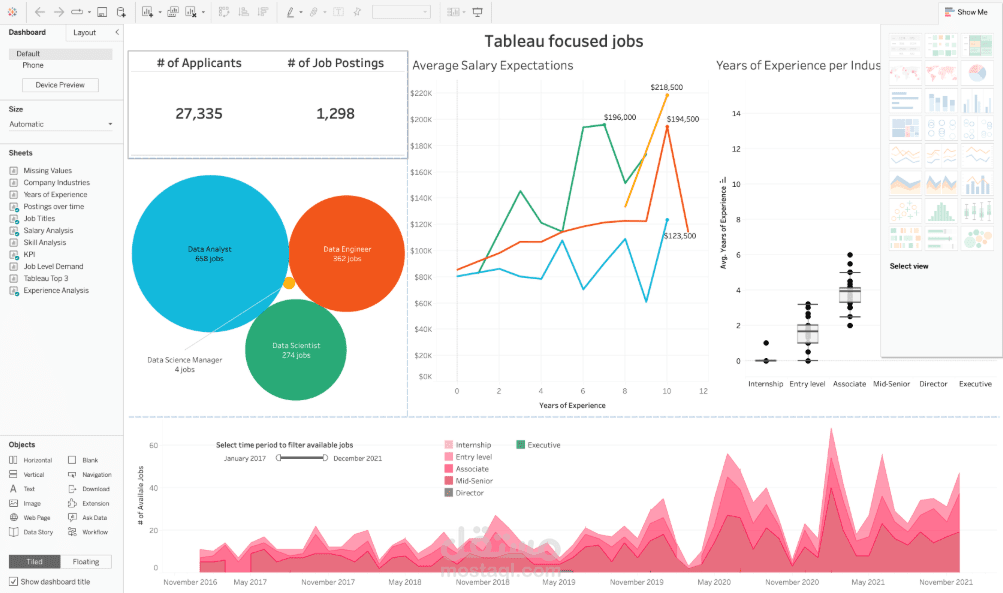This screenshot has width=1003, height=593.
Task: Choose box-and-whisker plot in Show Me
Action: coord(977,210)
